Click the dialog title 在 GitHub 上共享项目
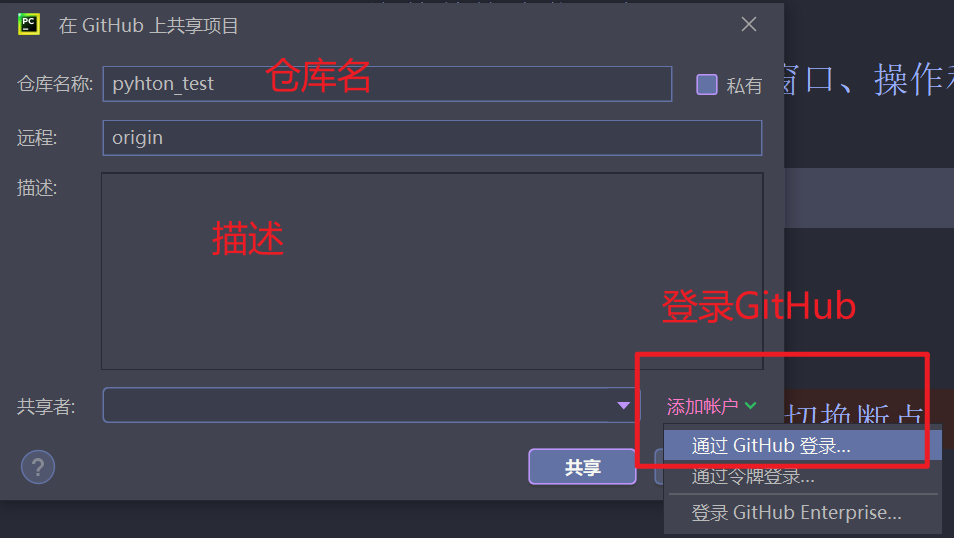Screen dimensions: 954x538 (148, 25)
